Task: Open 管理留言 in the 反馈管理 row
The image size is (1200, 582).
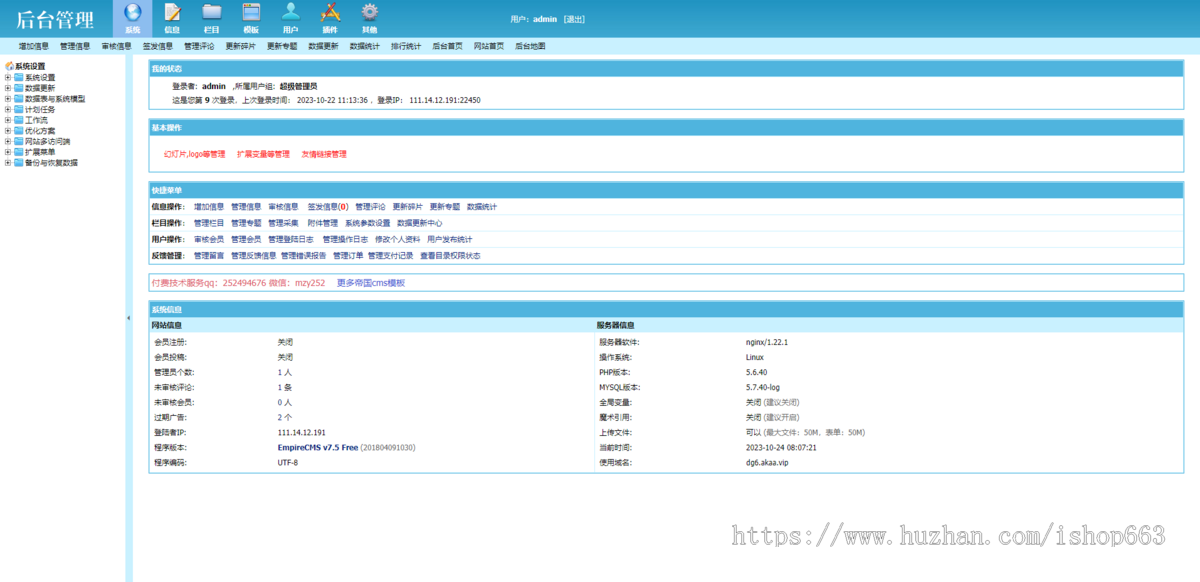Action: 209,256
